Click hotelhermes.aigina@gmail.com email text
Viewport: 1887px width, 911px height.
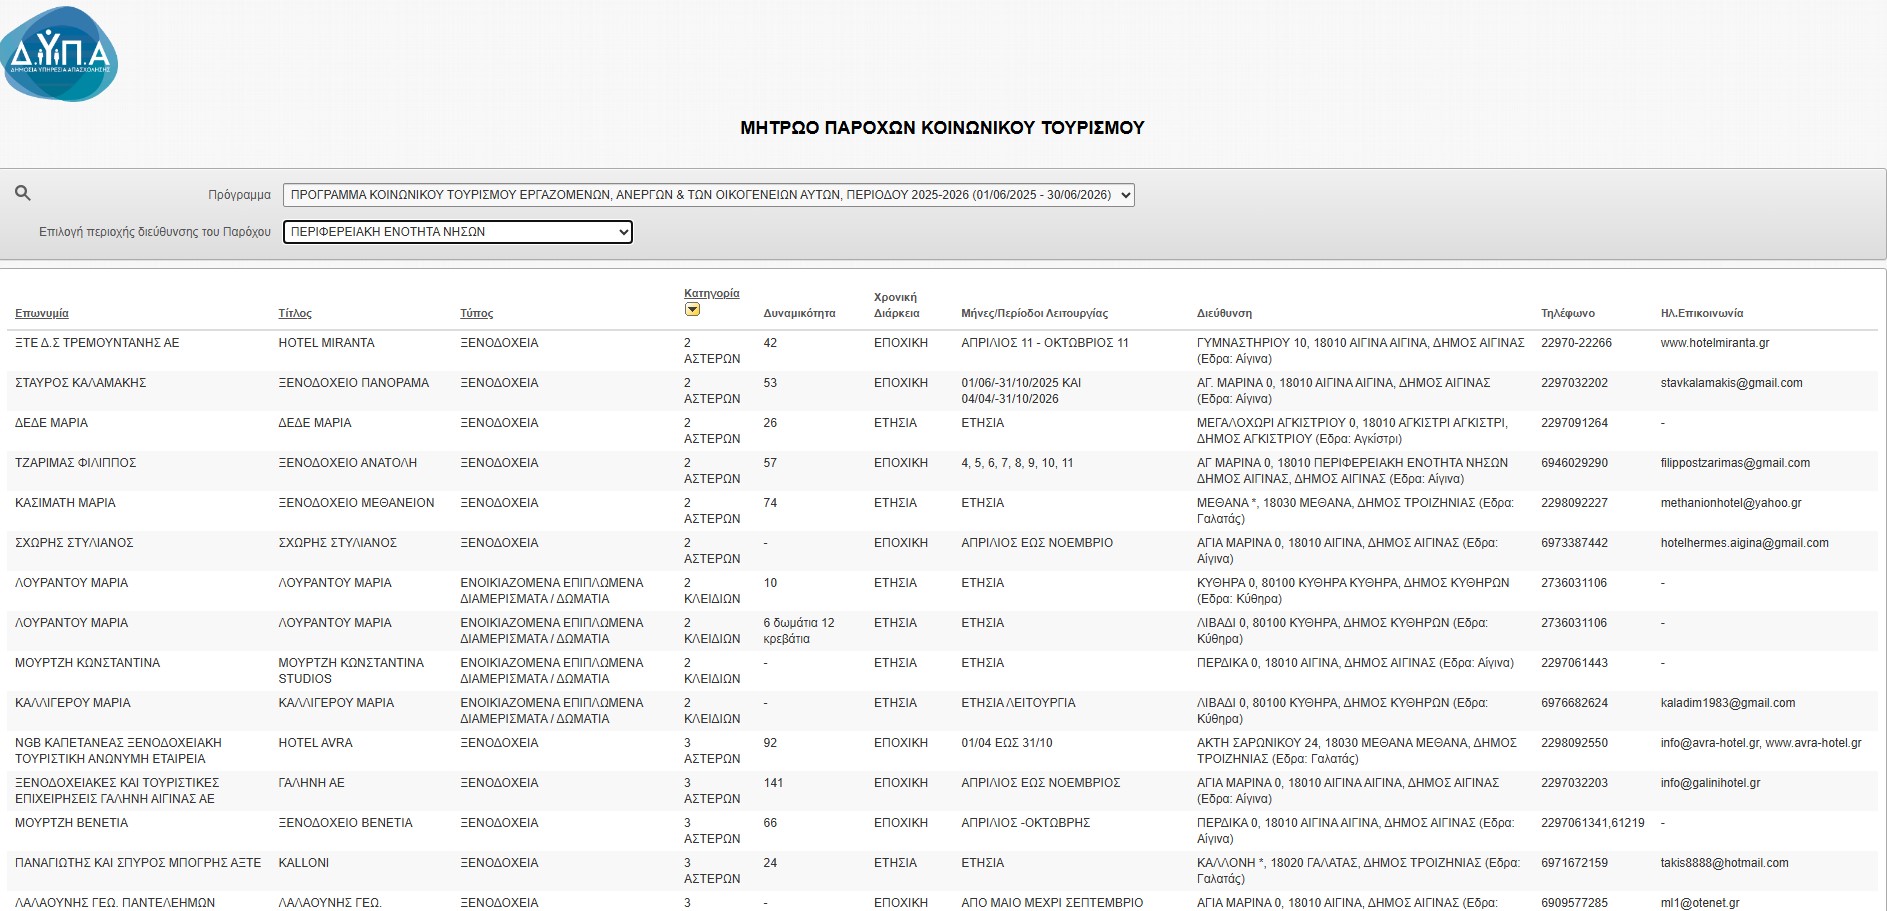click(1745, 543)
